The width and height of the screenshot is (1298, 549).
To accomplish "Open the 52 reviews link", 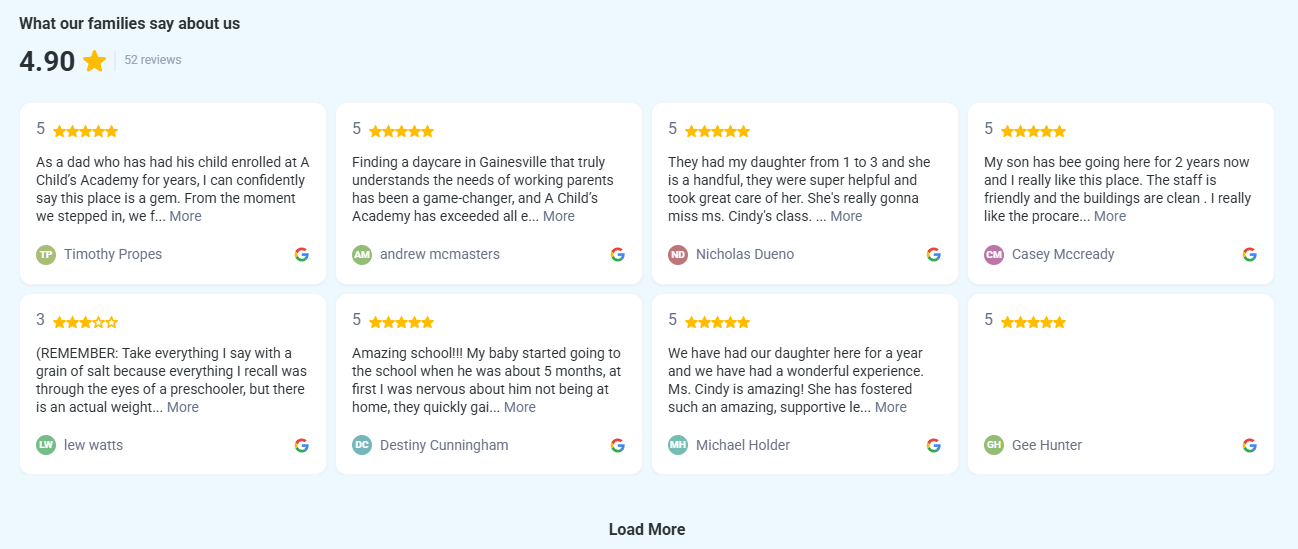I will click(x=153, y=60).
